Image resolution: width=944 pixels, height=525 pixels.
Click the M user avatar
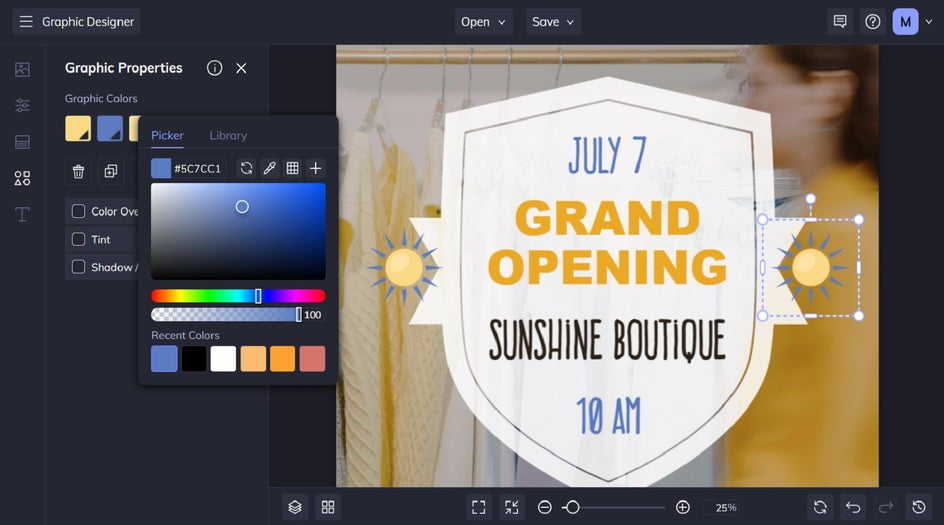(x=905, y=22)
